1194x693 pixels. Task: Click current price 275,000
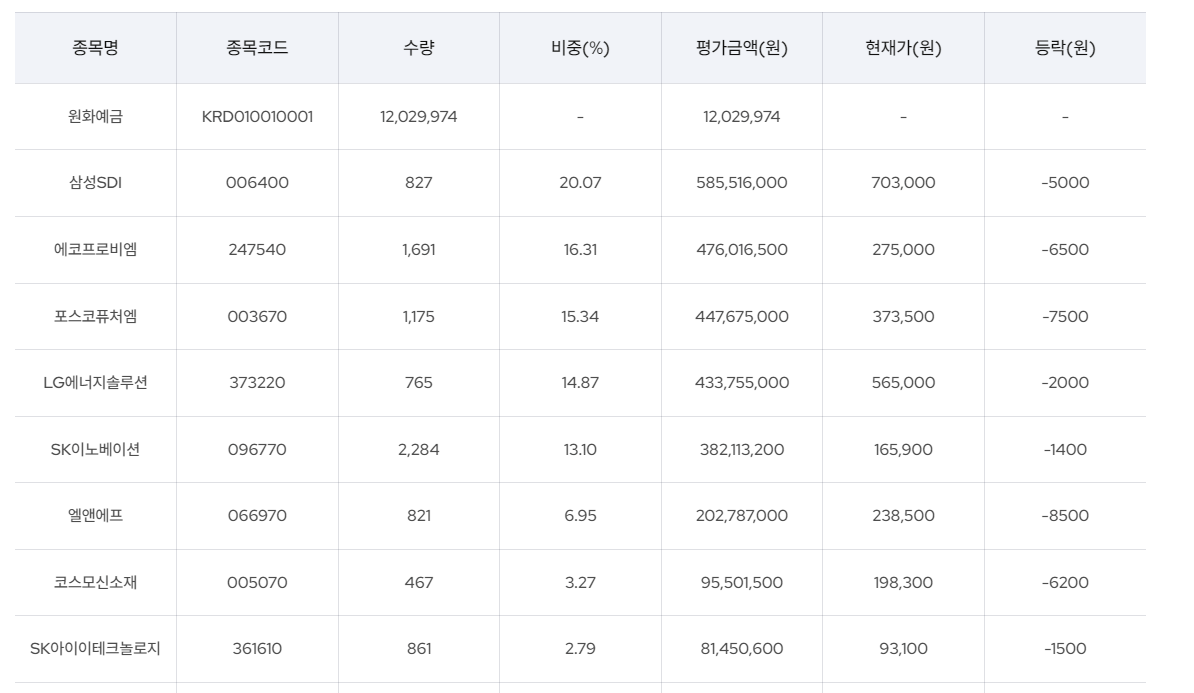[903, 250]
